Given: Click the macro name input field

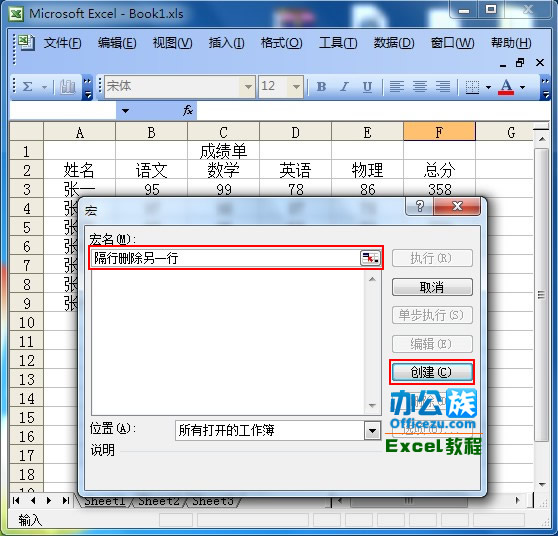Looking at the screenshot, I should point(226,258).
